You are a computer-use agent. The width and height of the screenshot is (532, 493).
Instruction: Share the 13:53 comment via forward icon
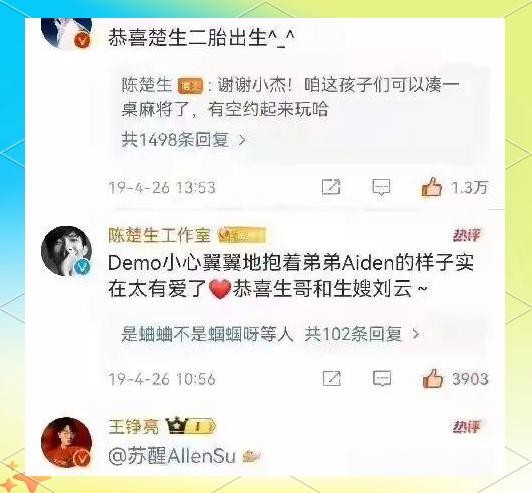tap(331, 187)
